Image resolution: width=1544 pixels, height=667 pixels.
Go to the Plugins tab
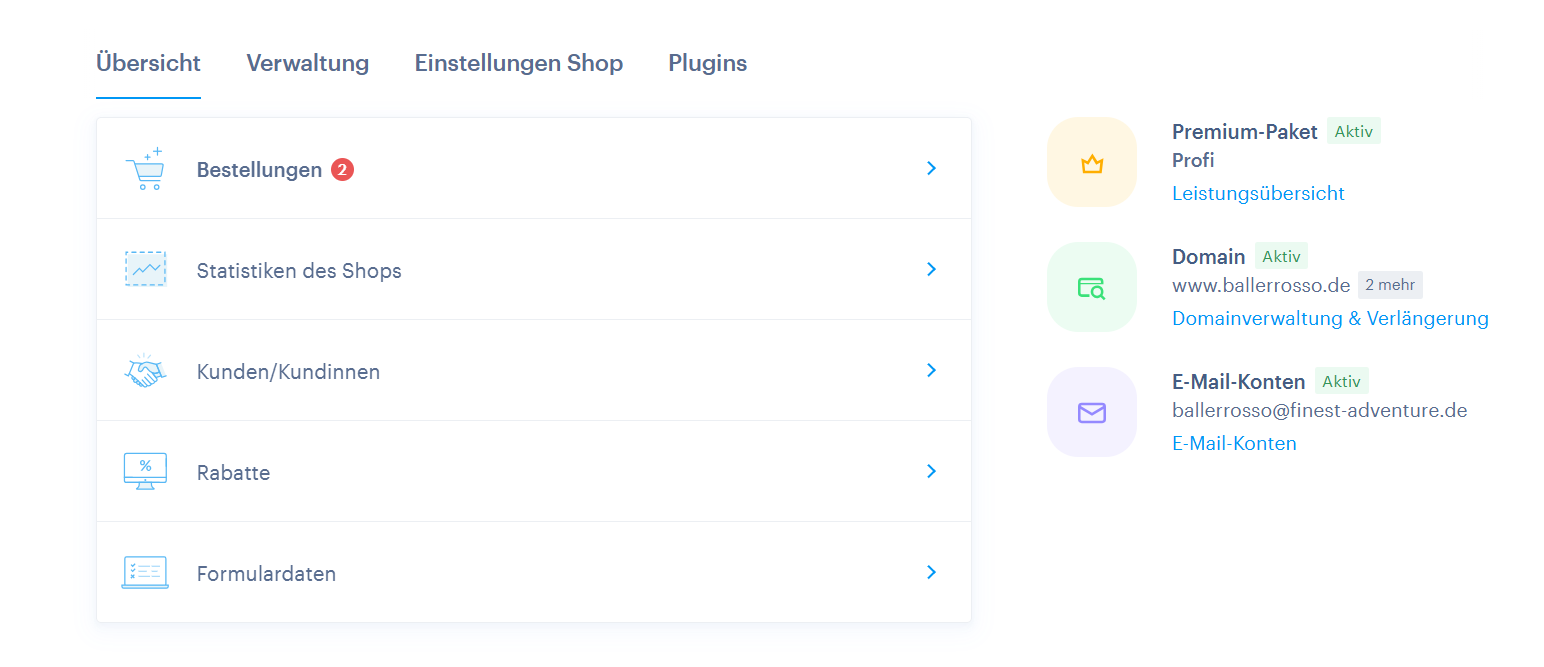(707, 63)
